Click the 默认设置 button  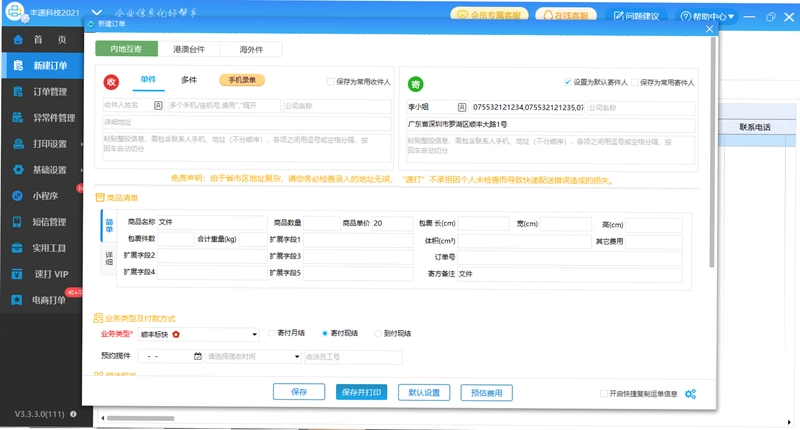point(424,392)
